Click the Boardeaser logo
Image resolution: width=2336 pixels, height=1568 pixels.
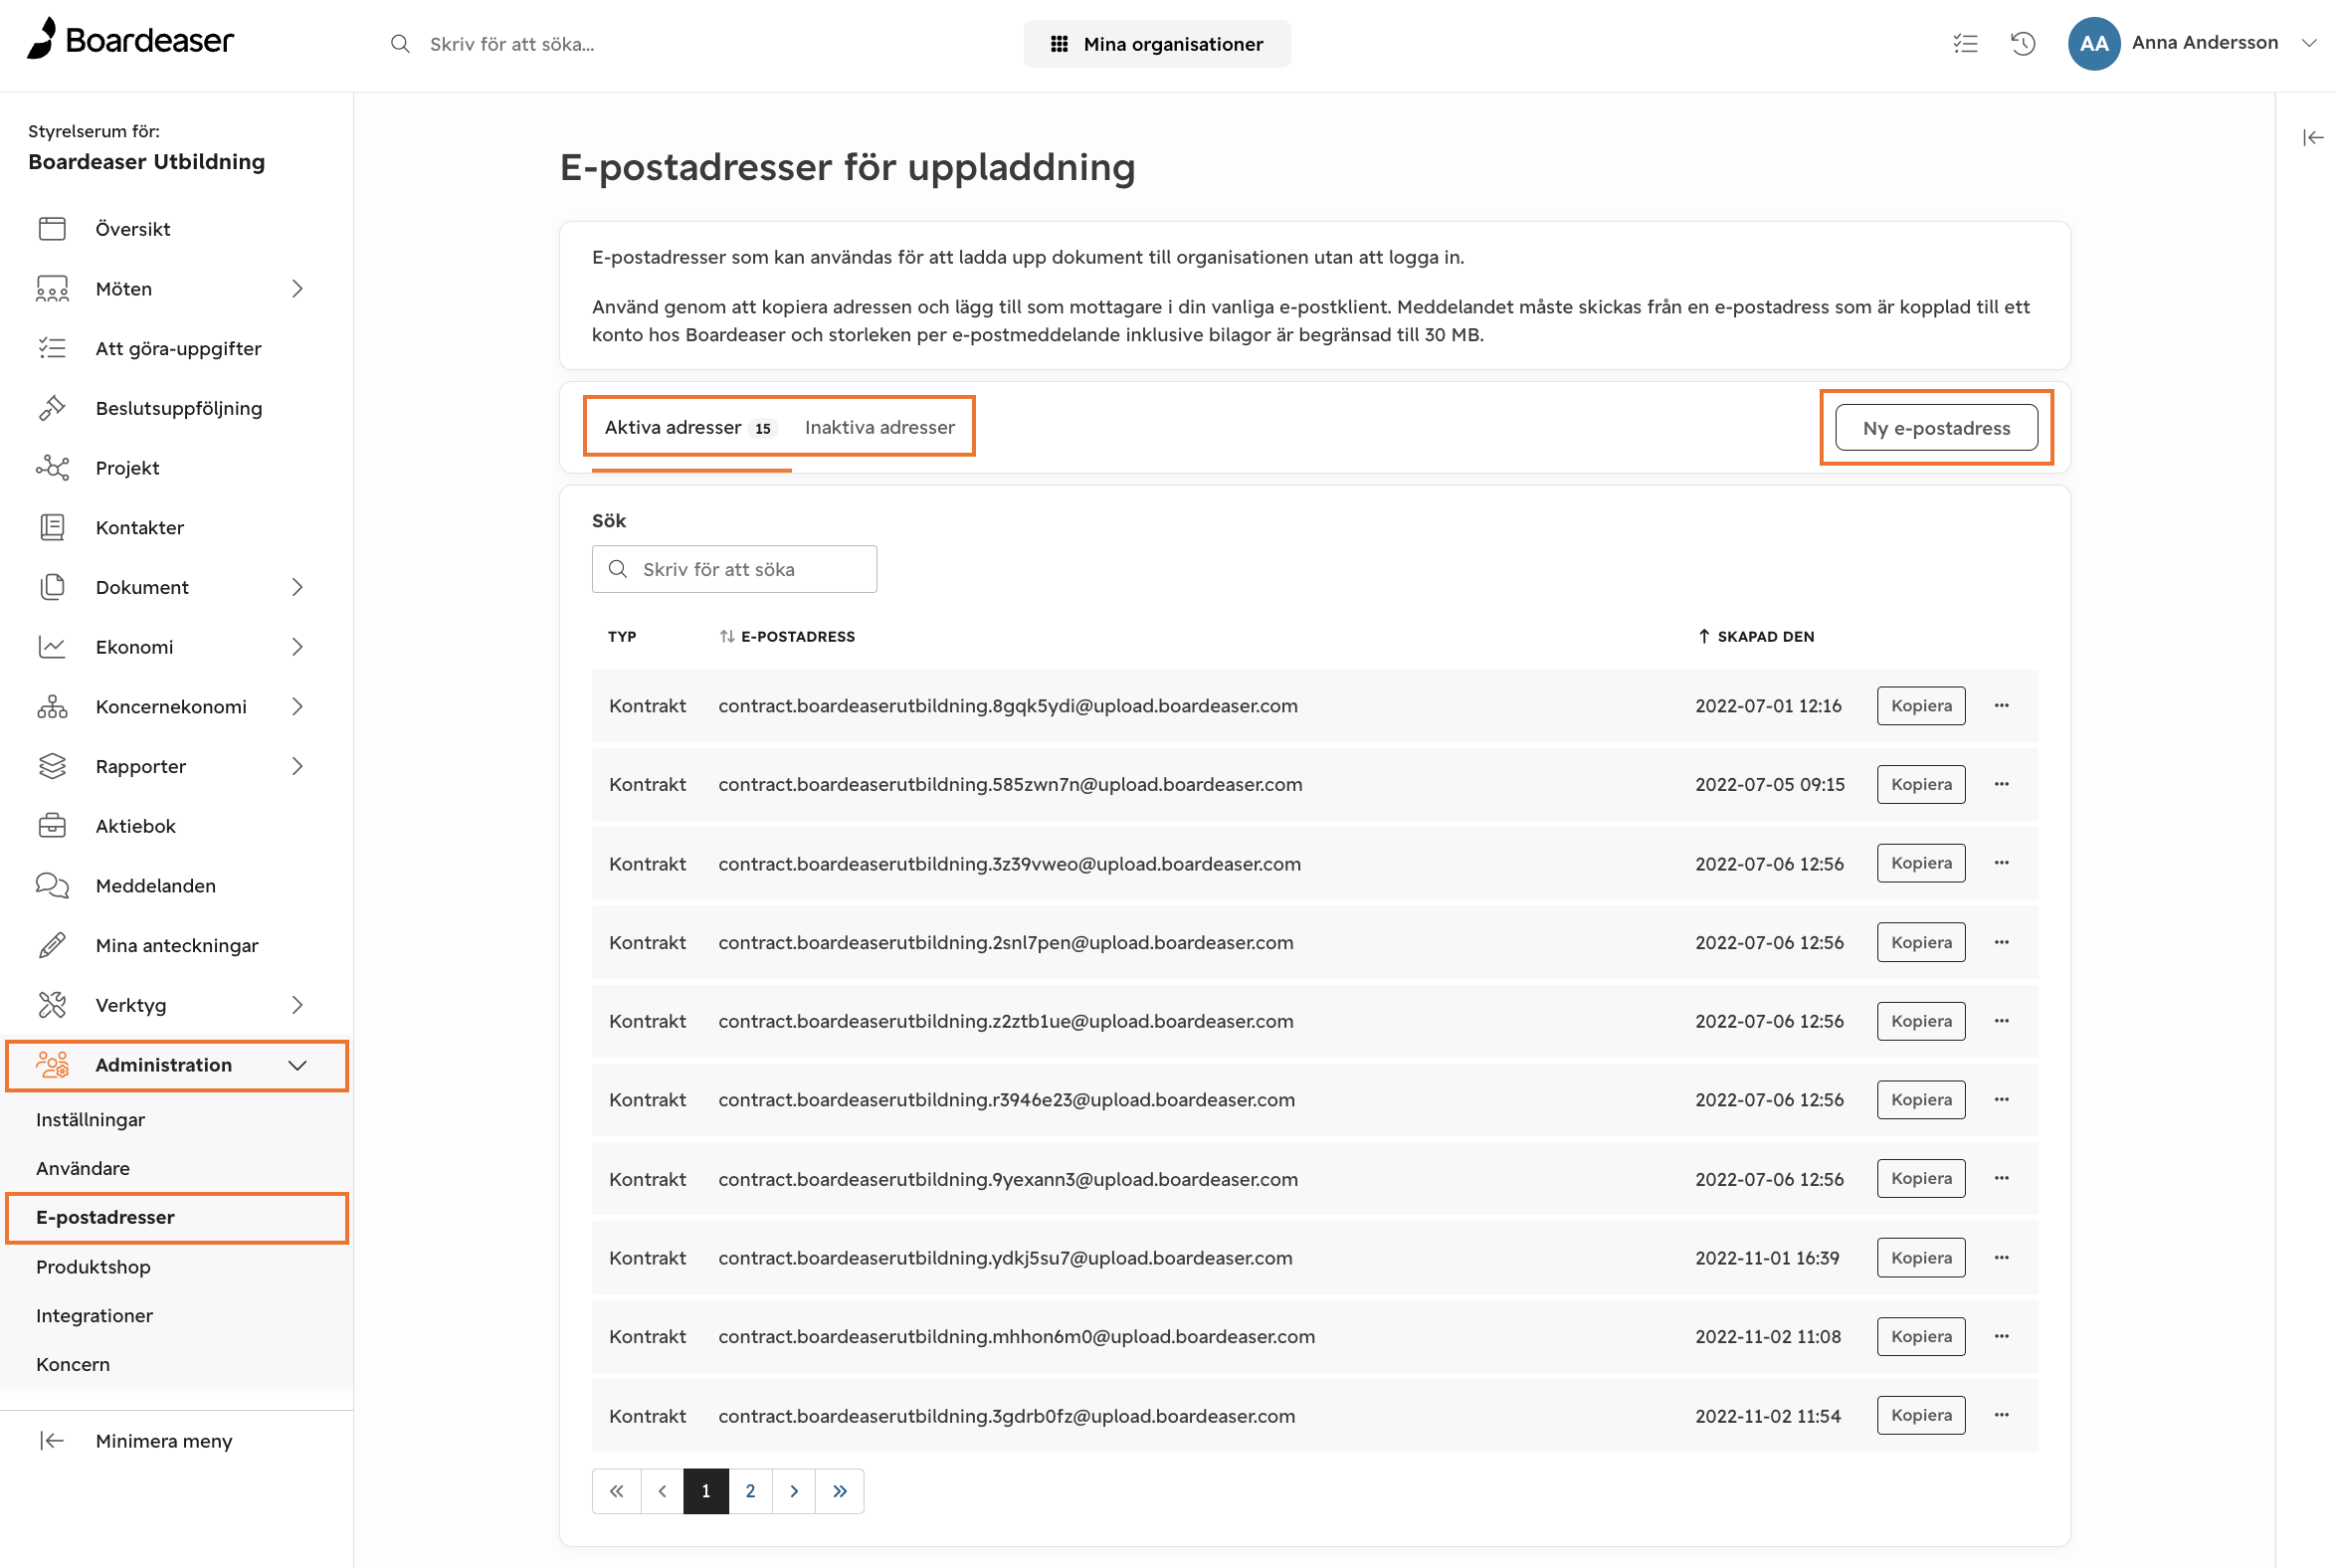pos(130,40)
